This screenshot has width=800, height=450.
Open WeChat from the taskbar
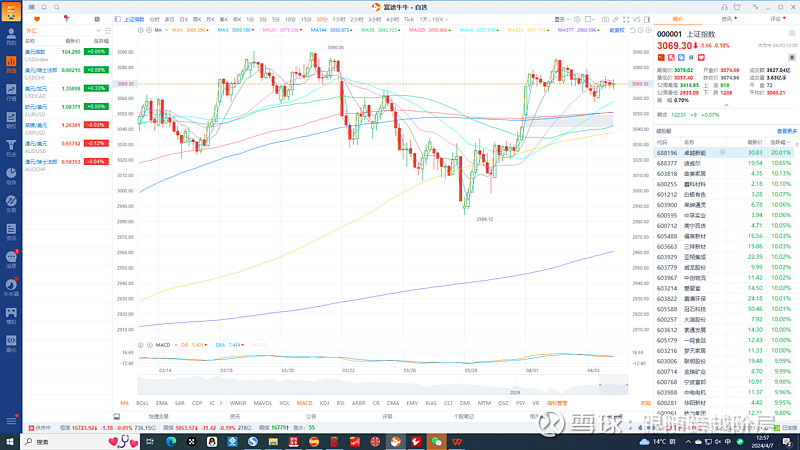[x=436, y=441]
